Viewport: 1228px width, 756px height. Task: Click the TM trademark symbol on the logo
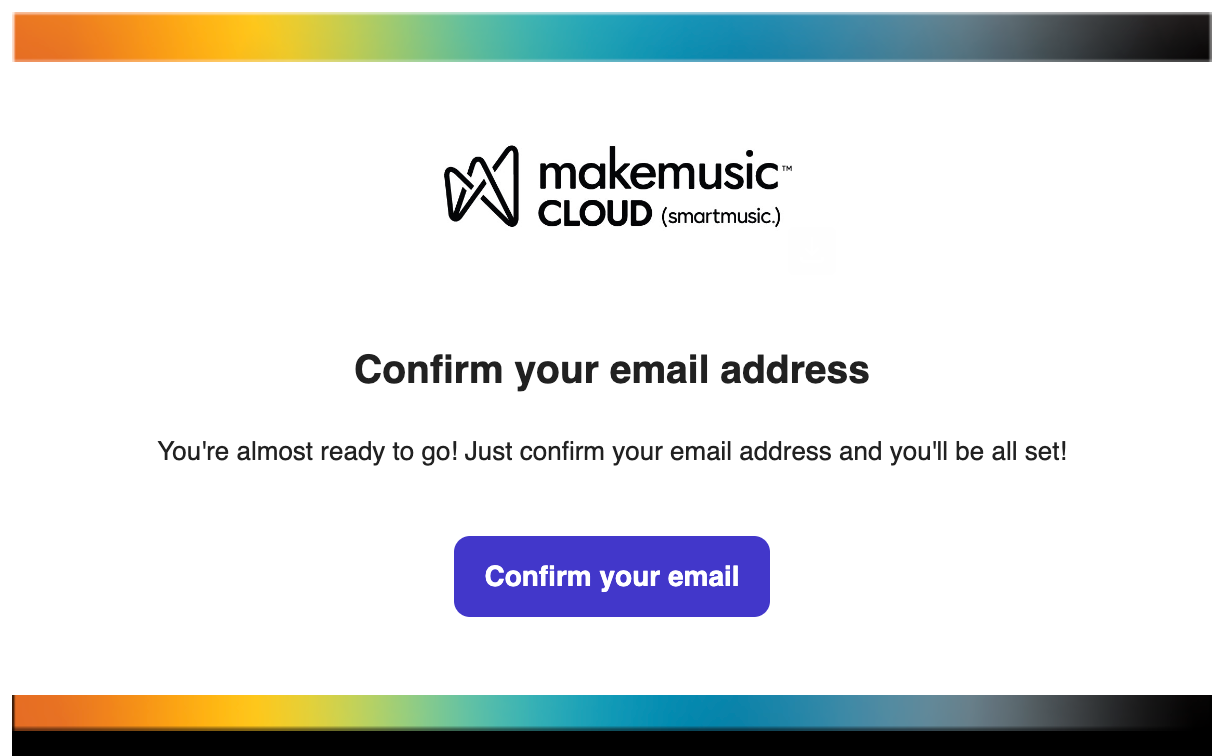[x=786, y=170]
